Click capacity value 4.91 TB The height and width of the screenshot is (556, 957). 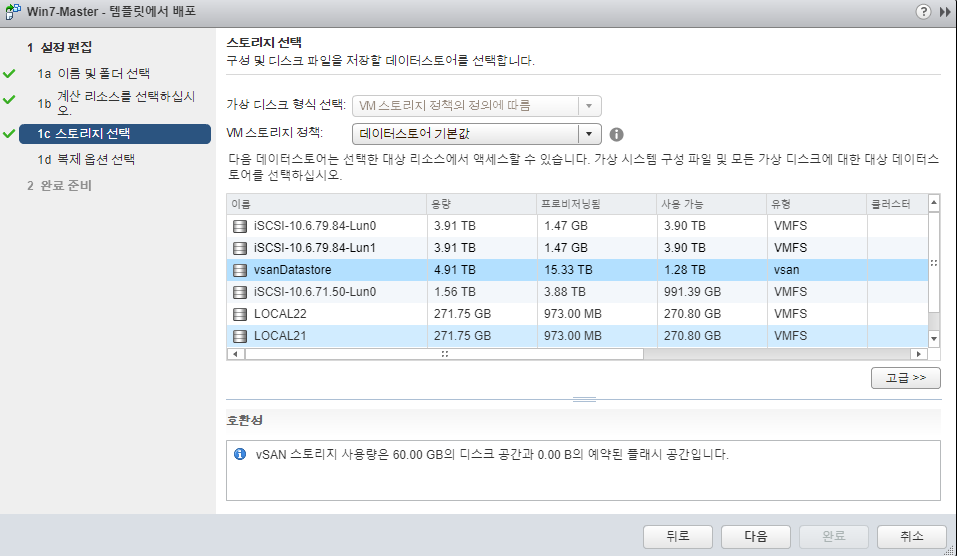point(455,270)
